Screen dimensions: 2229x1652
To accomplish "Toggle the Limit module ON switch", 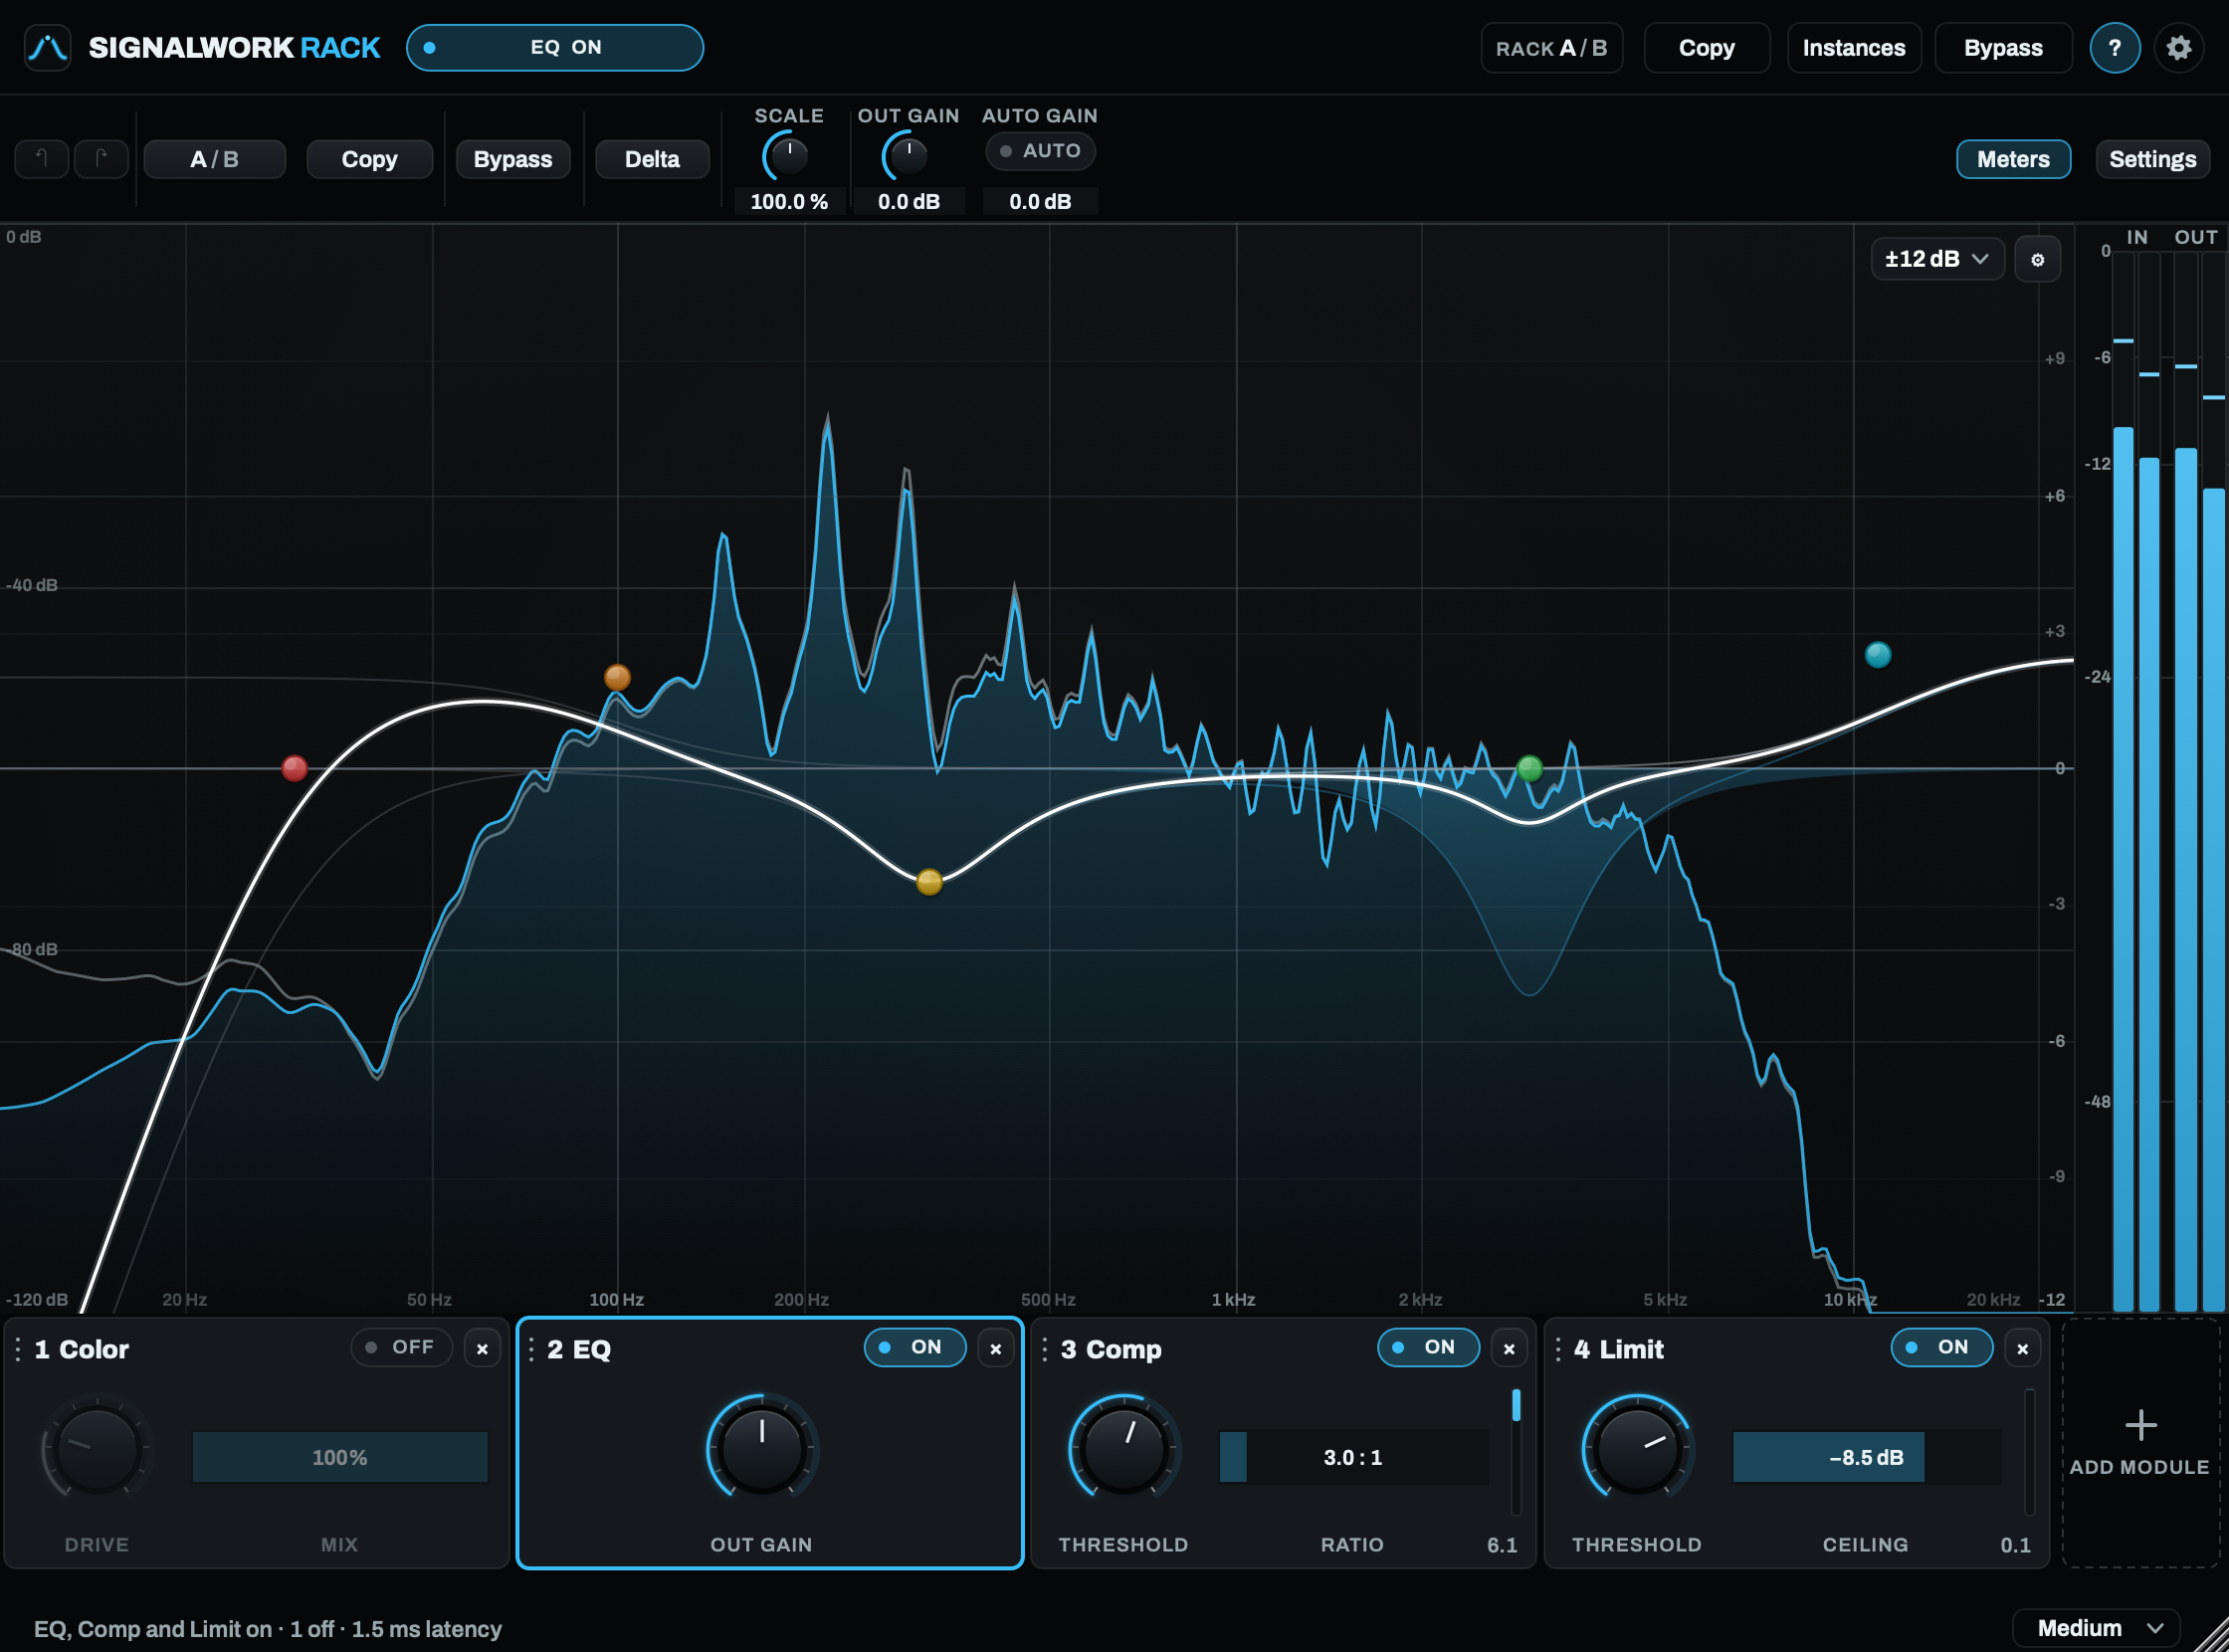I will point(1941,1348).
